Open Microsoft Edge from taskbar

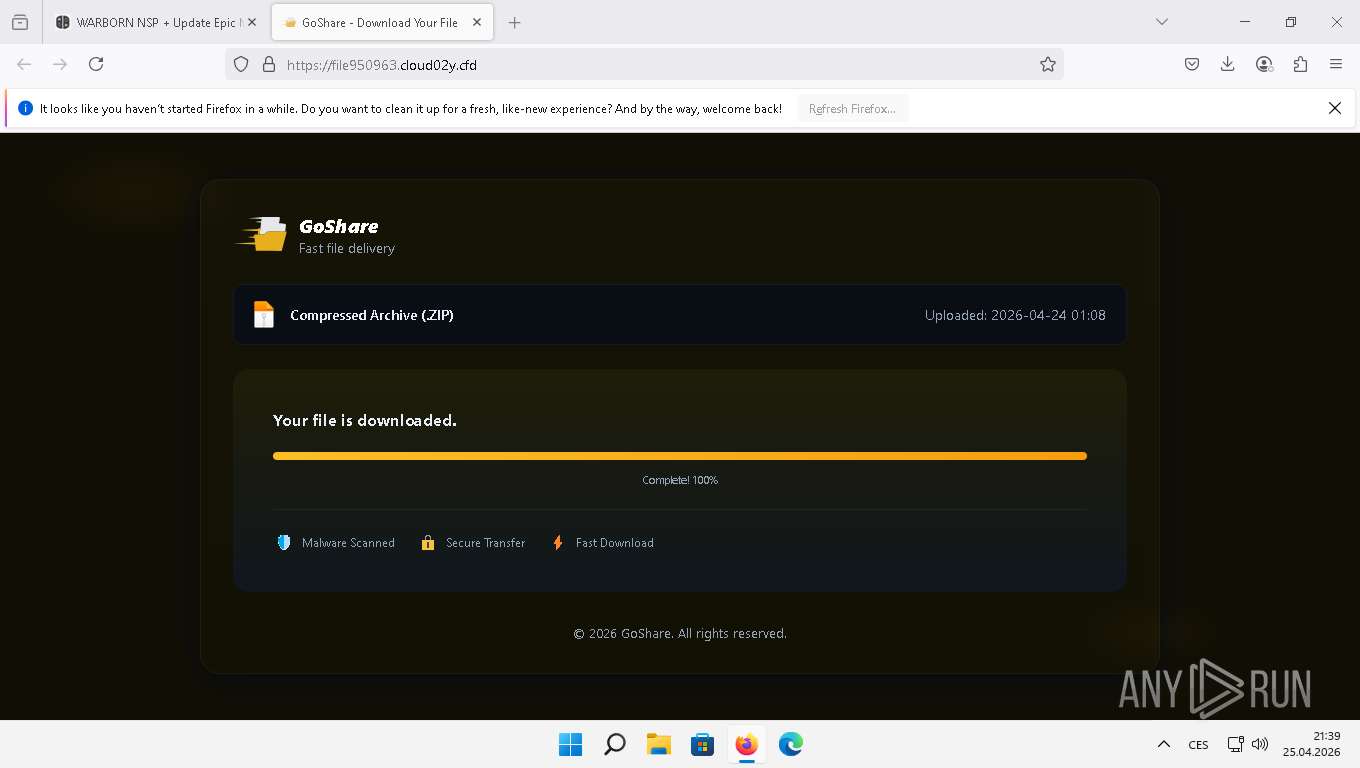point(791,744)
